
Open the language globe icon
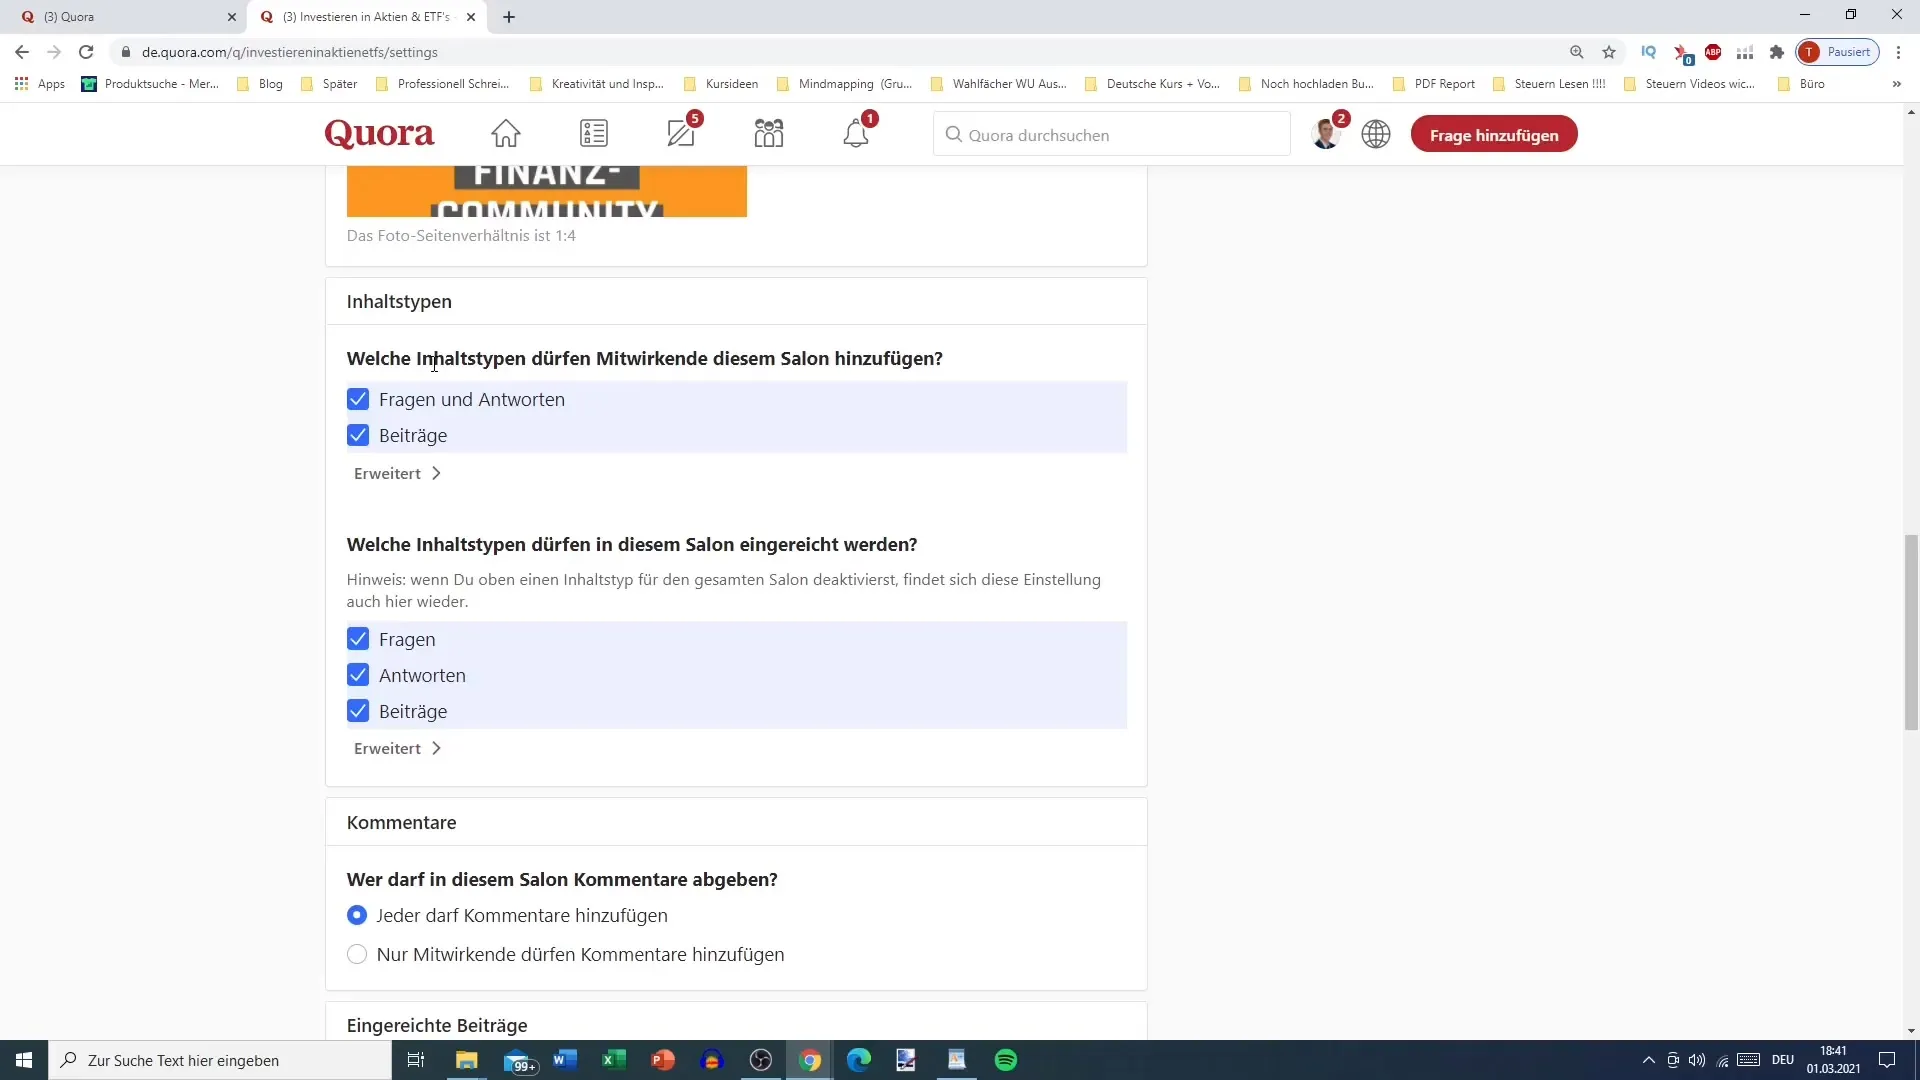coord(1376,134)
